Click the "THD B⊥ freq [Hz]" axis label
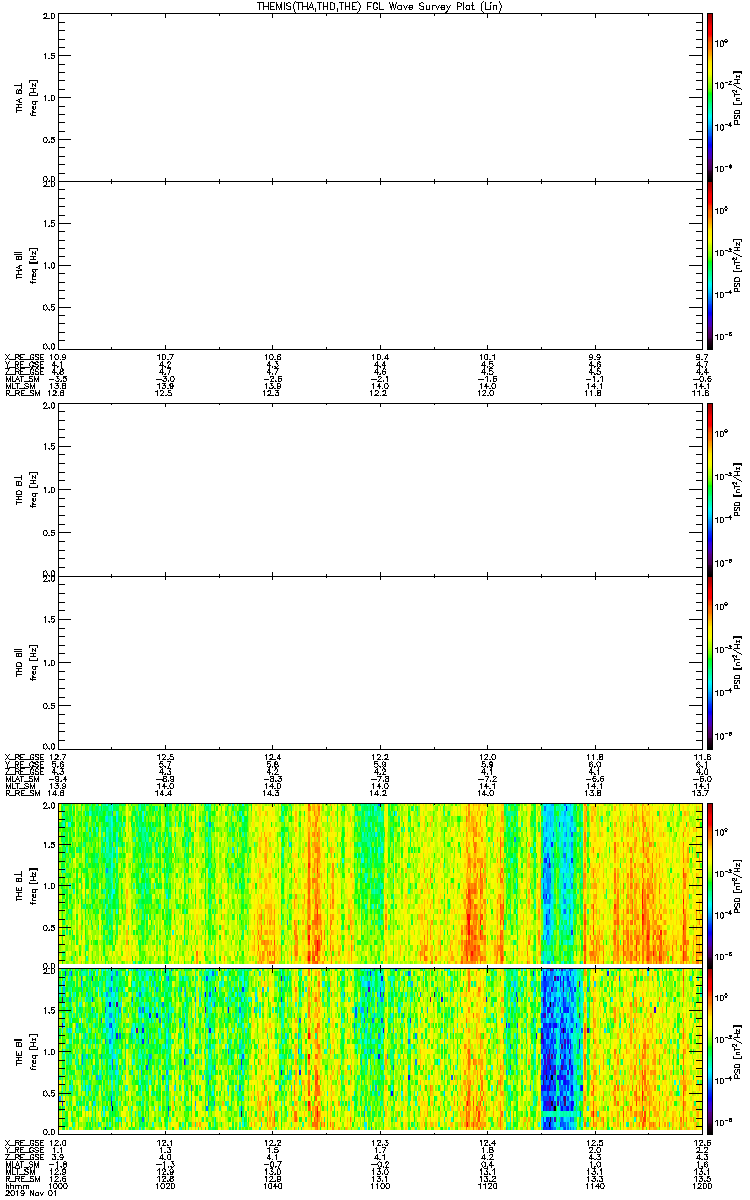 click(x=25, y=490)
